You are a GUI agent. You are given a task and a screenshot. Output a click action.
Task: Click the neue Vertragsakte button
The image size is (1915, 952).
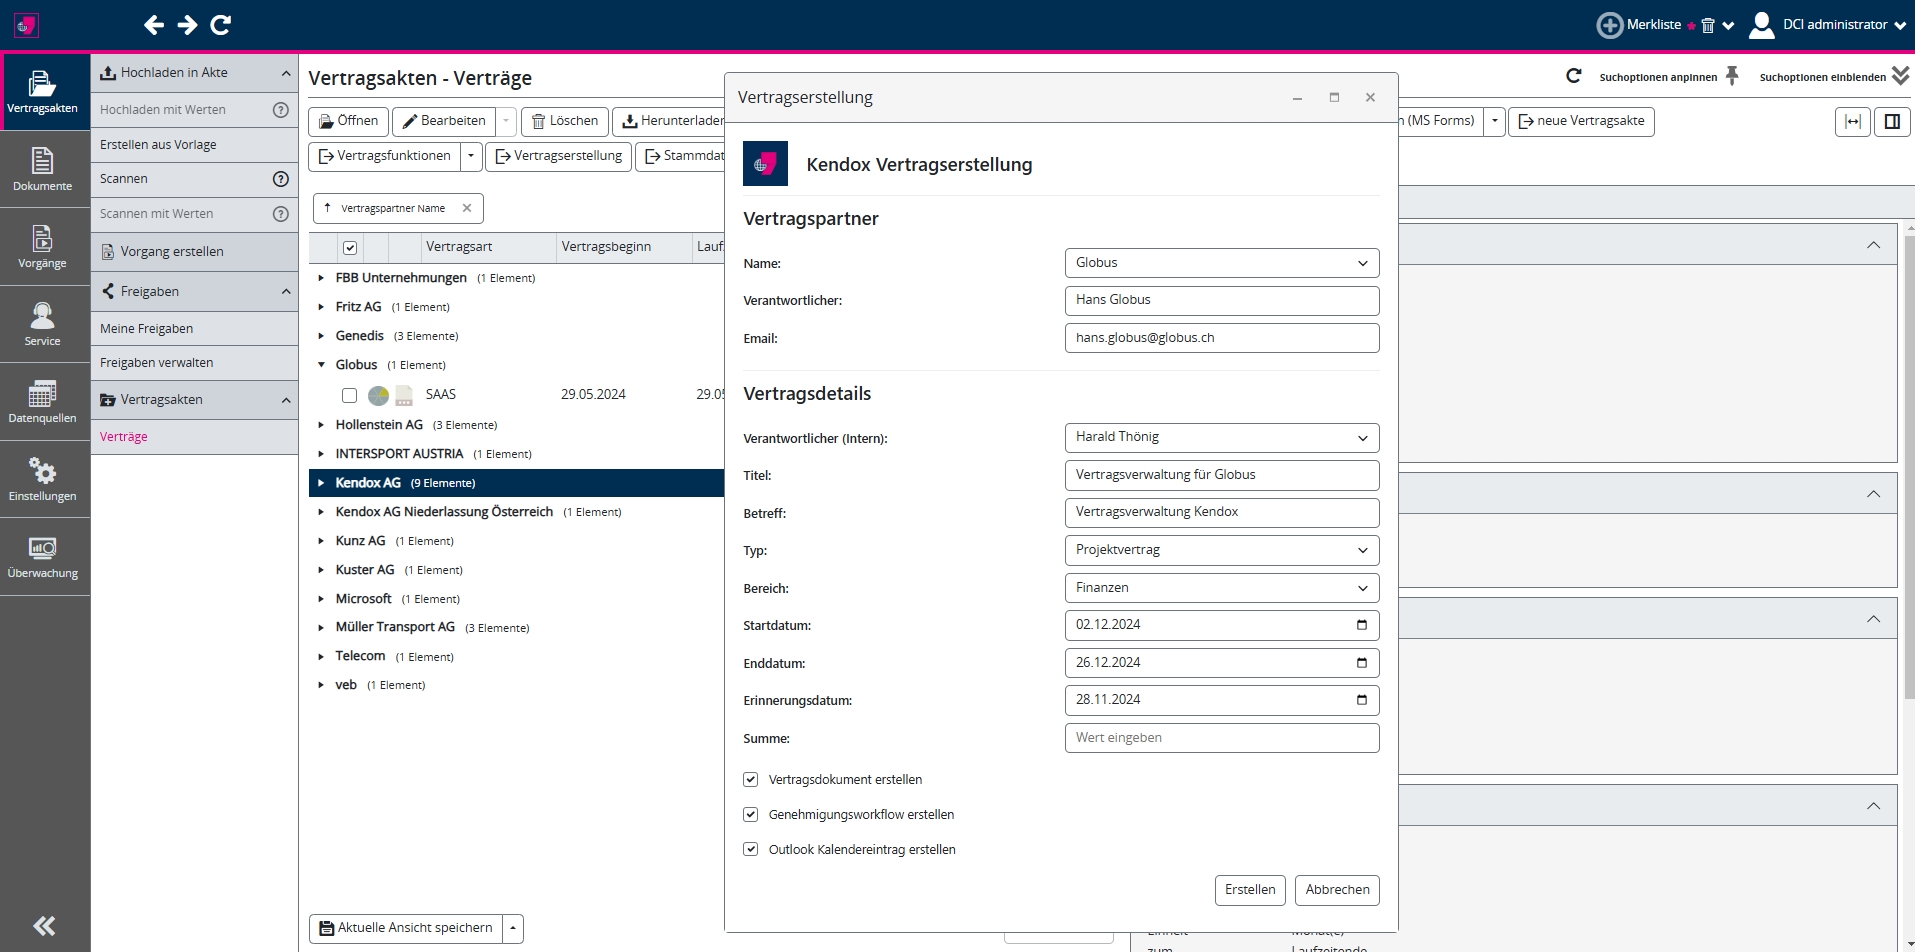pyautogui.click(x=1581, y=121)
